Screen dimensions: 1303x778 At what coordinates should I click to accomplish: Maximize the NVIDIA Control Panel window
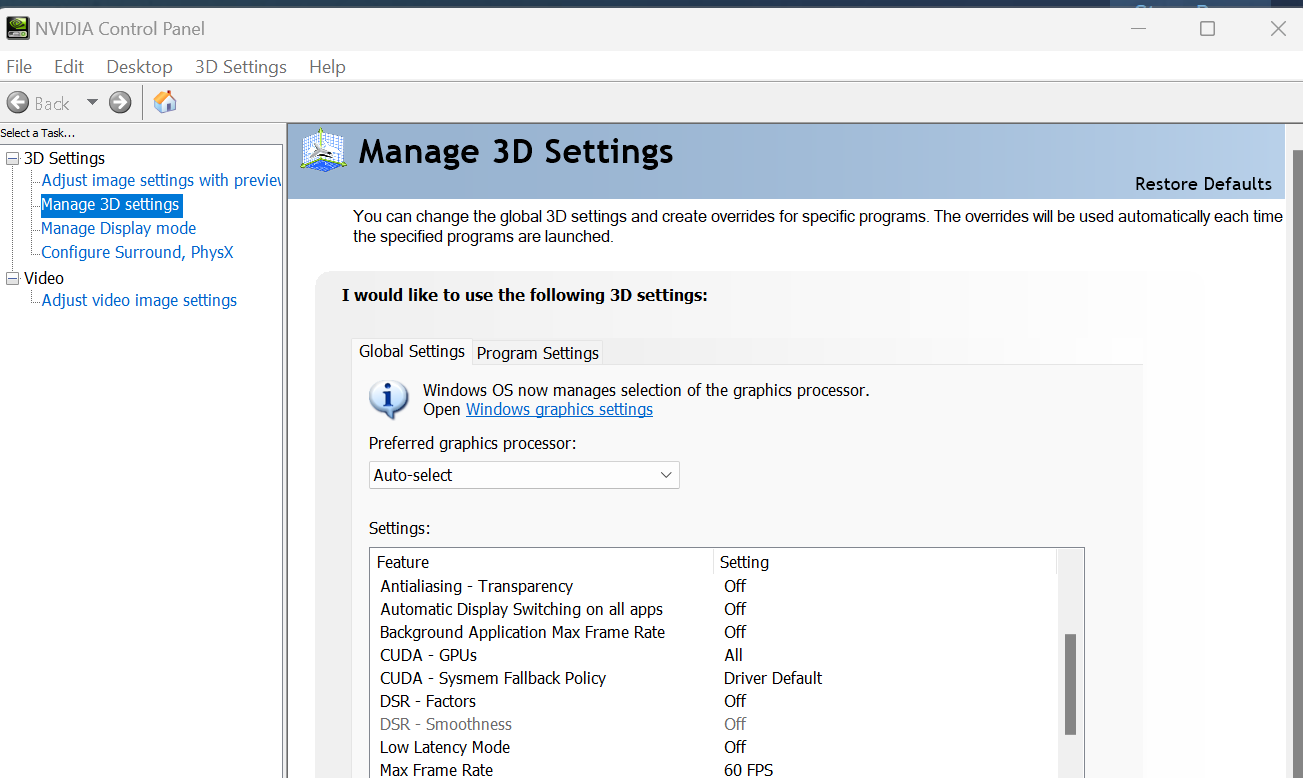coord(1207,28)
